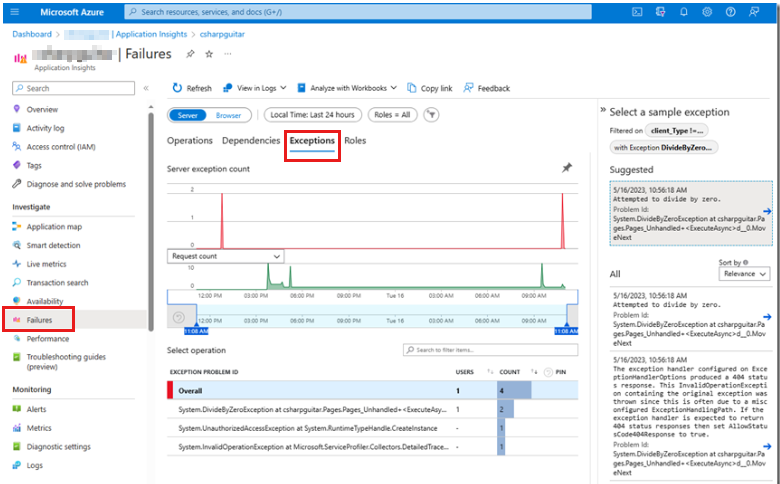This screenshot has width=780, height=484.
Task: Click the filter funnel icon
Action: 431,115
